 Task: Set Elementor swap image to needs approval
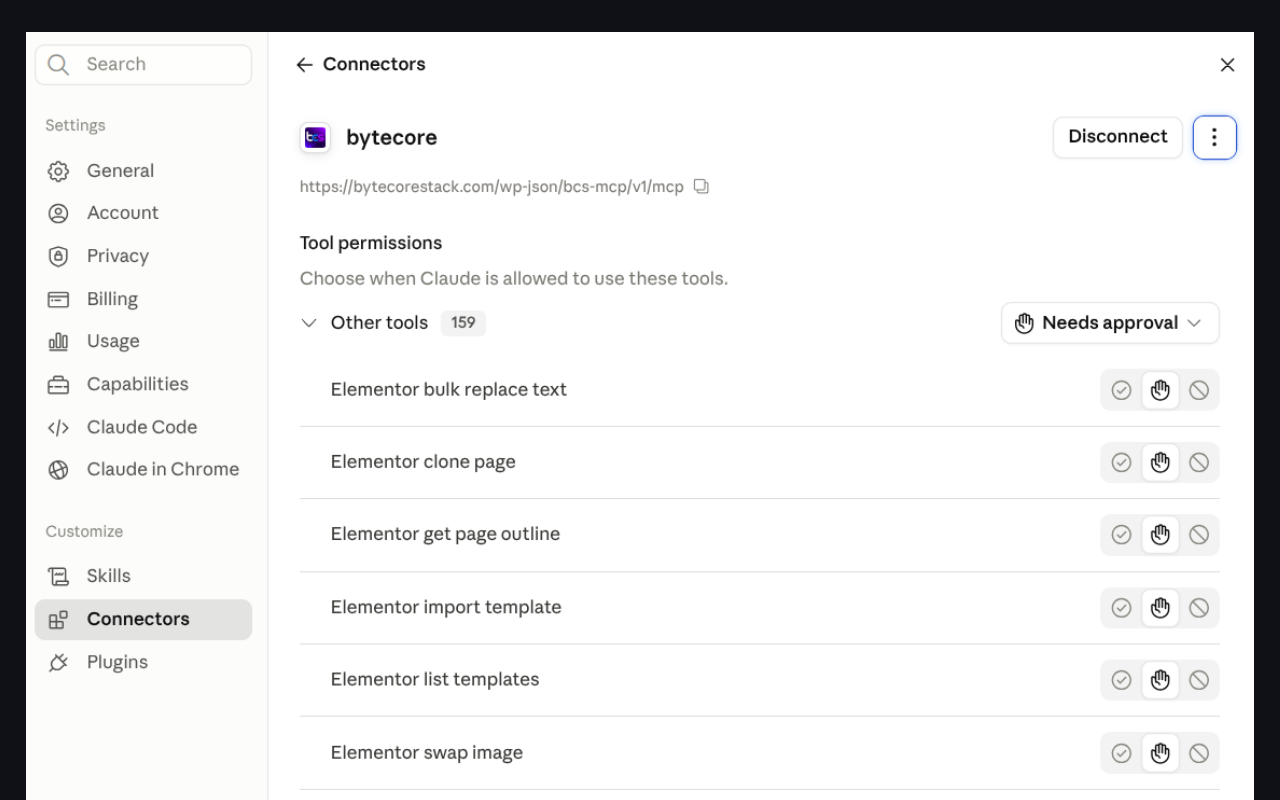click(x=1160, y=753)
